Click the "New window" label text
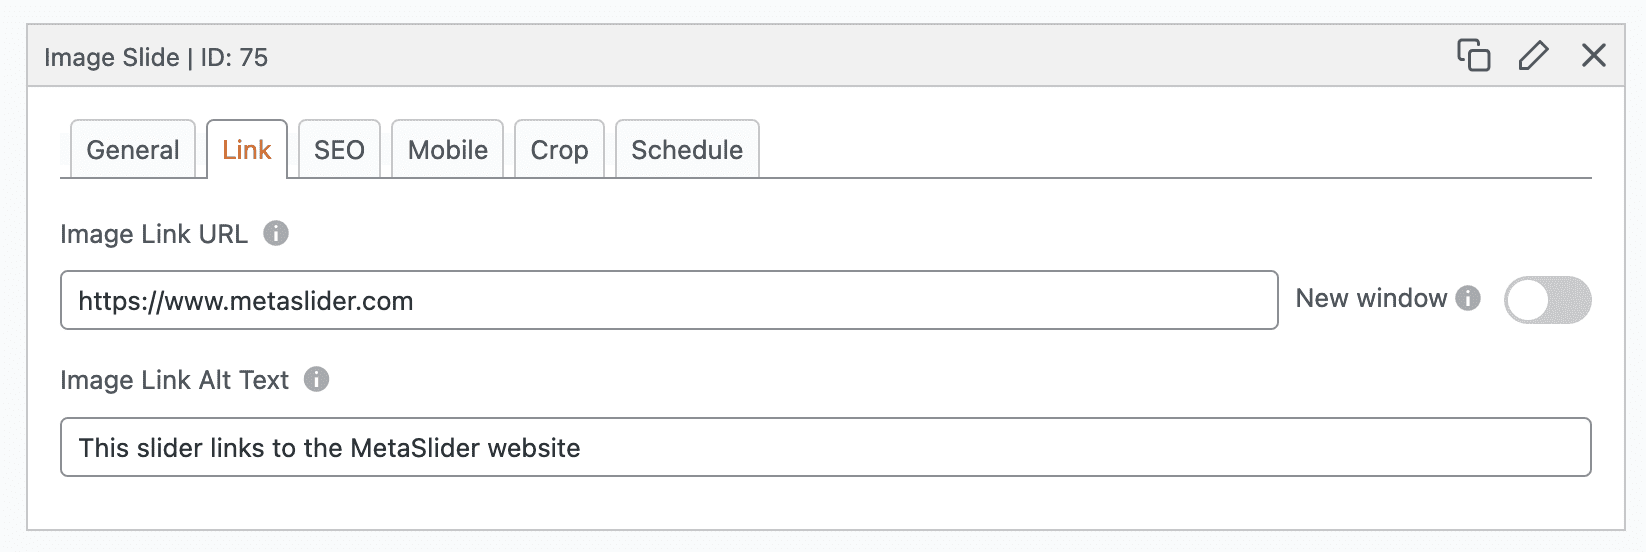This screenshot has width=1646, height=552. point(1371,298)
